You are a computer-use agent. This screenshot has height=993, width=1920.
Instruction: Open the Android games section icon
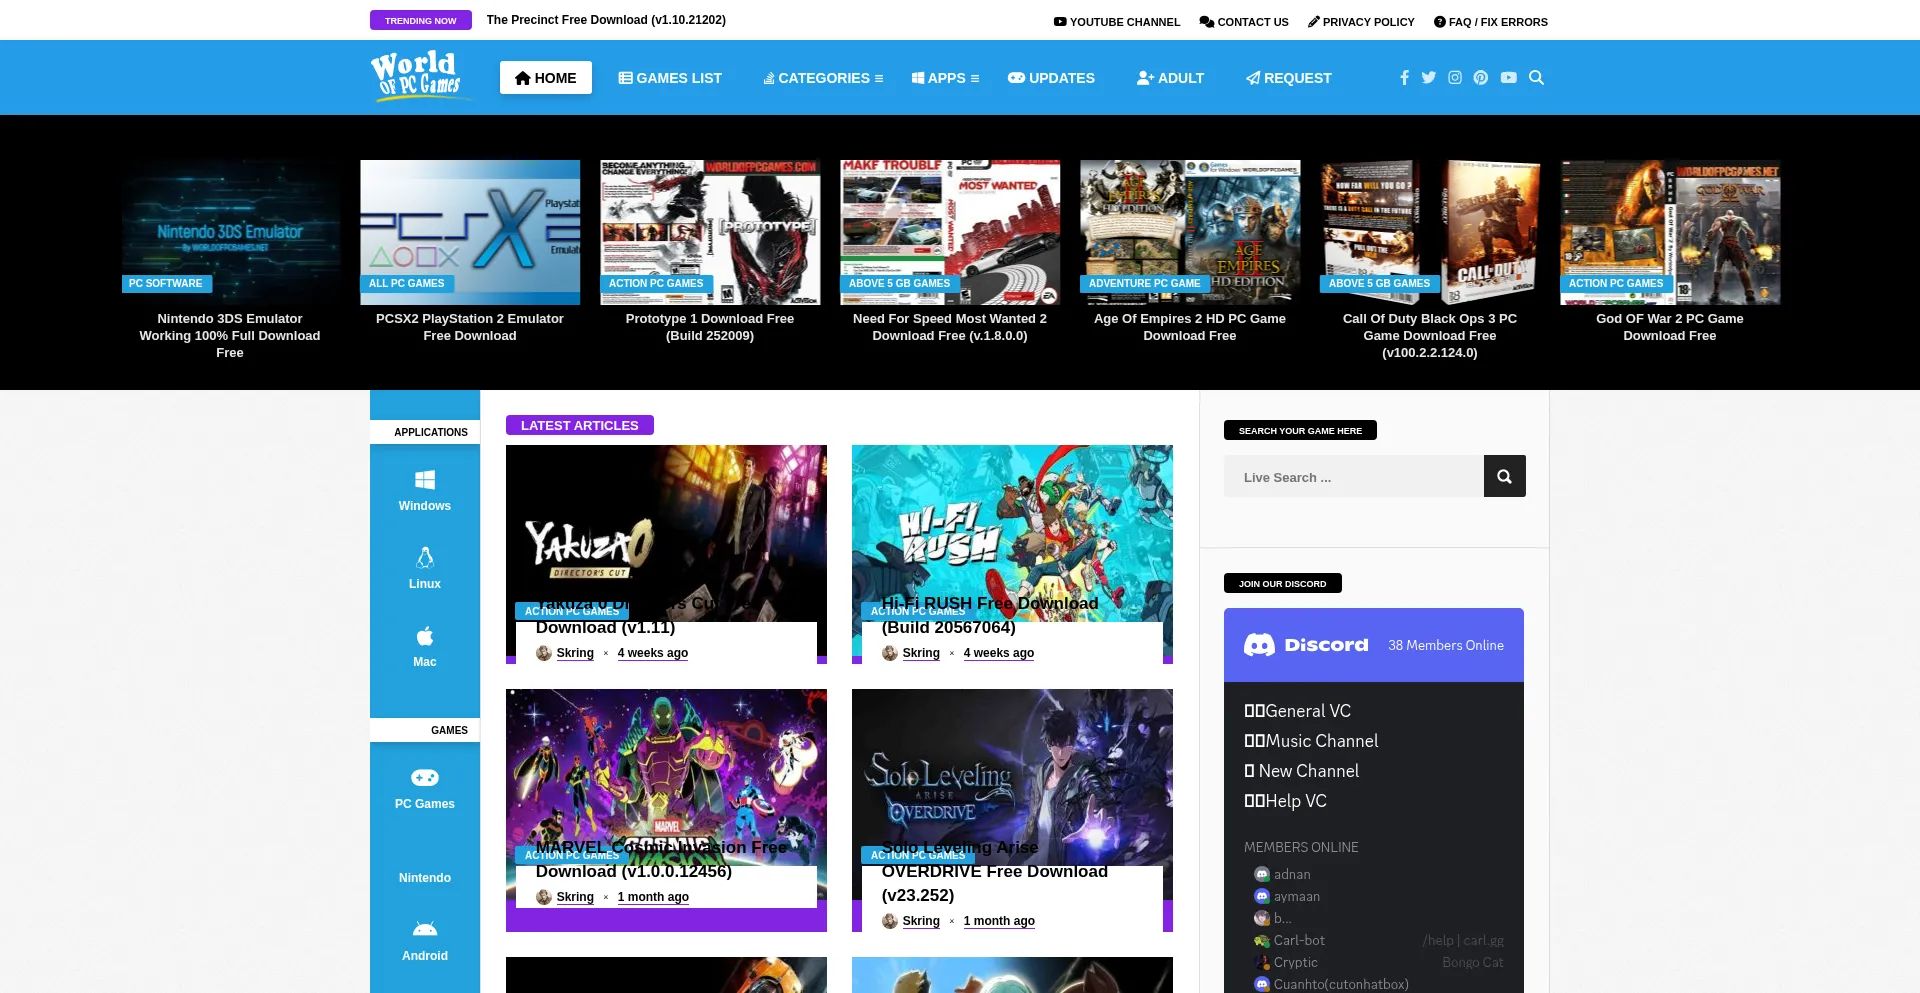(x=424, y=929)
